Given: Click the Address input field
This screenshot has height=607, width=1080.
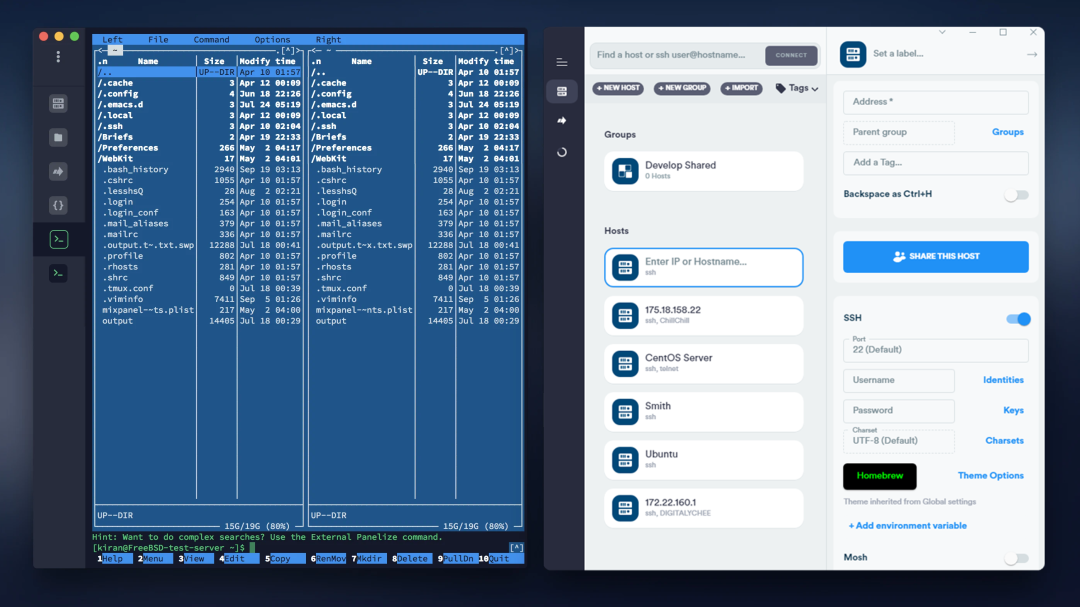Looking at the screenshot, I should point(935,102).
